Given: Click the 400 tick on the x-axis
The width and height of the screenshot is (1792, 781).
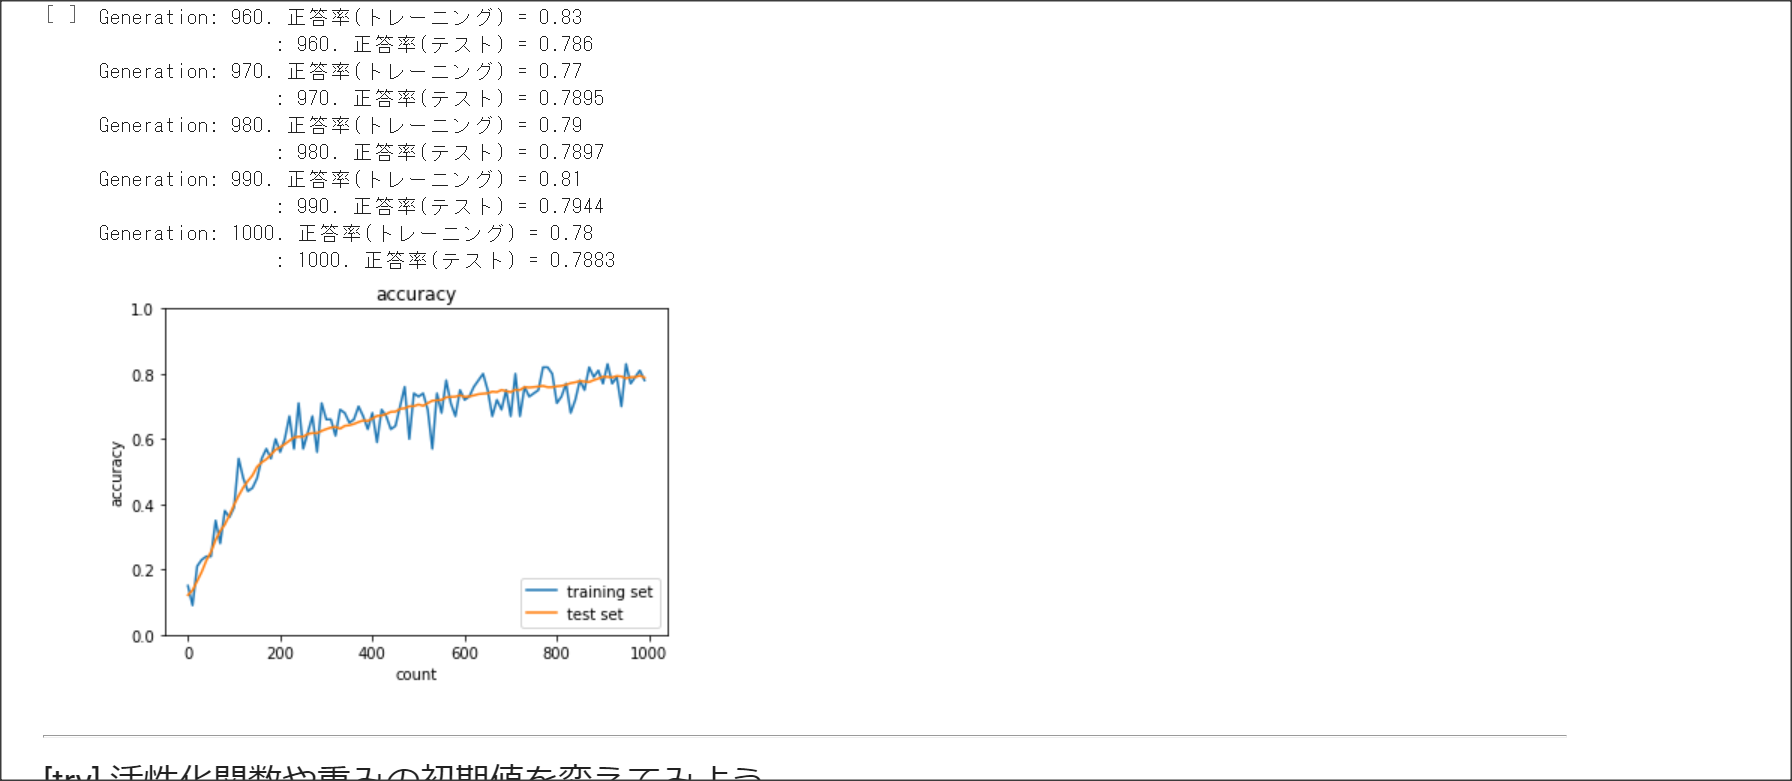Looking at the screenshot, I should pyautogui.click(x=372, y=653).
